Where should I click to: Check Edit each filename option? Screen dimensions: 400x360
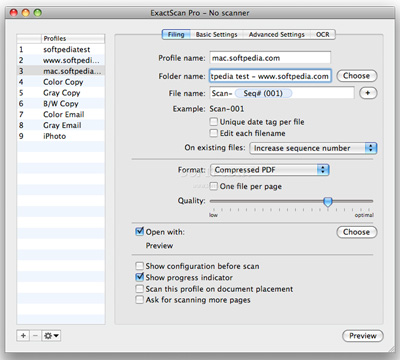(214, 133)
